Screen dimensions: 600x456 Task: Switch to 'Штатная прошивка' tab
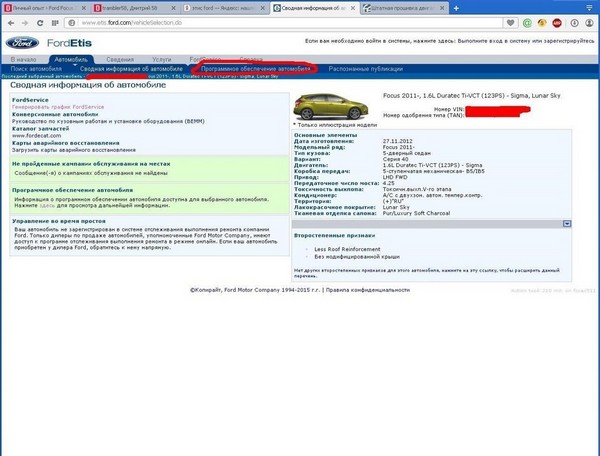[404, 8]
